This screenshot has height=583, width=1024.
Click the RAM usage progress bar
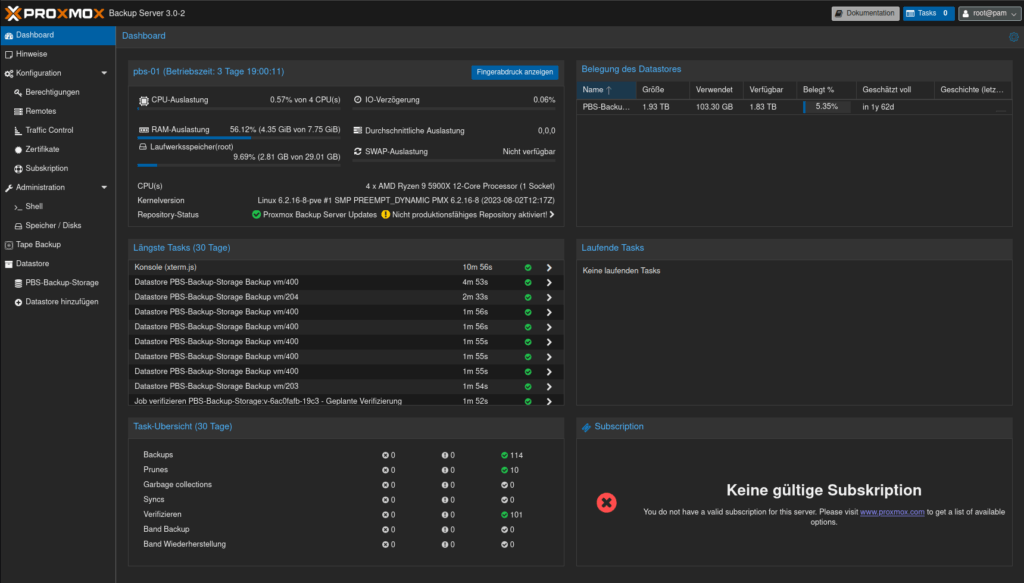click(x=239, y=138)
